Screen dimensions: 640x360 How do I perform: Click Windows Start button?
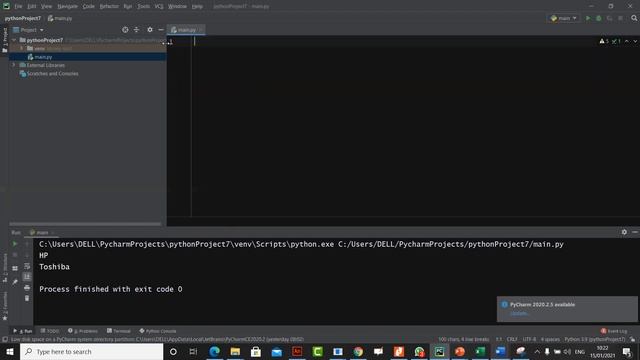9,351
